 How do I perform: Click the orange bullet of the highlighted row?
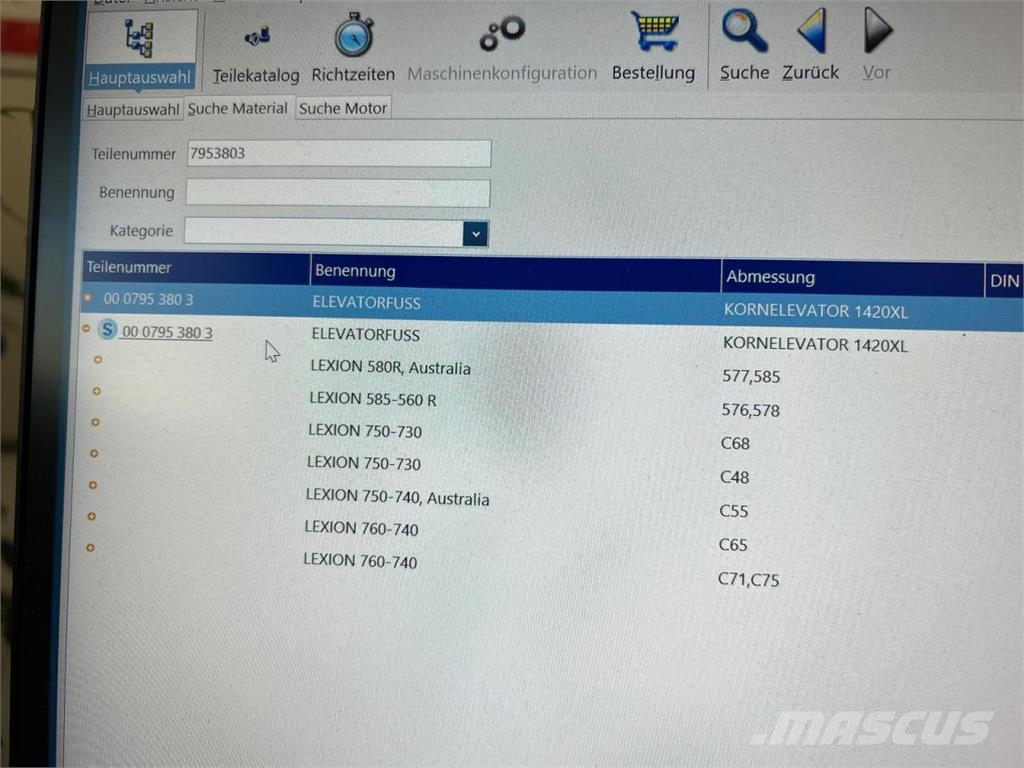coord(88,298)
